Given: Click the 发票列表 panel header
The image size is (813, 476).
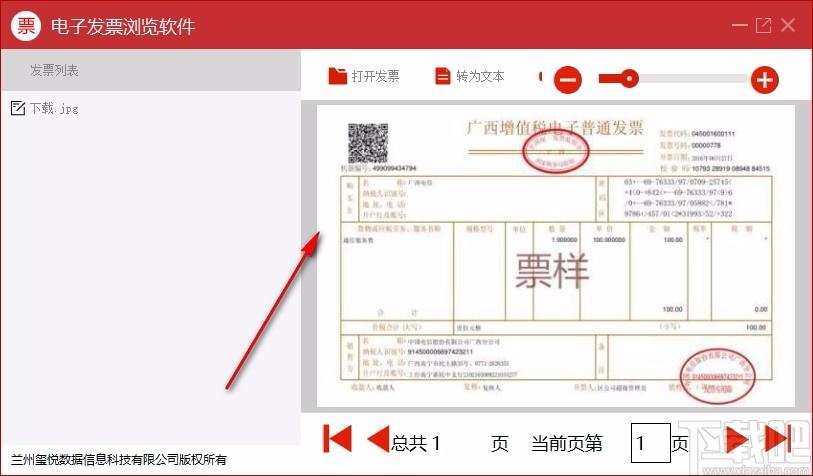Looking at the screenshot, I should (x=151, y=70).
